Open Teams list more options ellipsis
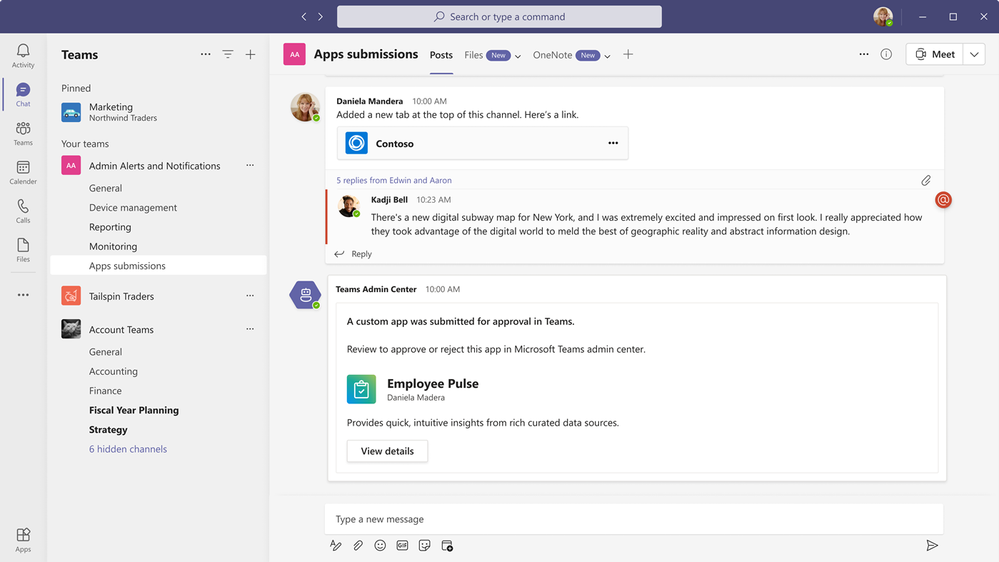999x562 pixels. (x=205, y=54)
